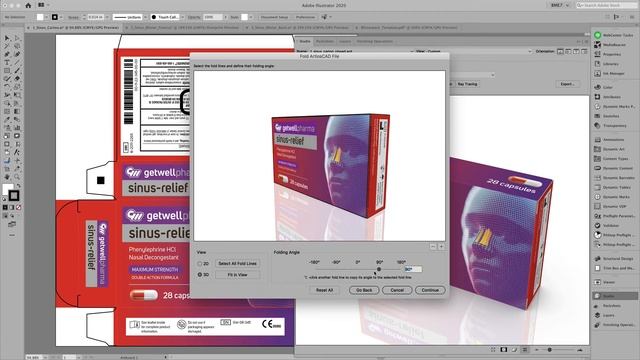Open the Dynamic Tables panel icon
640x360 pixels.
[x=598, y=187]
